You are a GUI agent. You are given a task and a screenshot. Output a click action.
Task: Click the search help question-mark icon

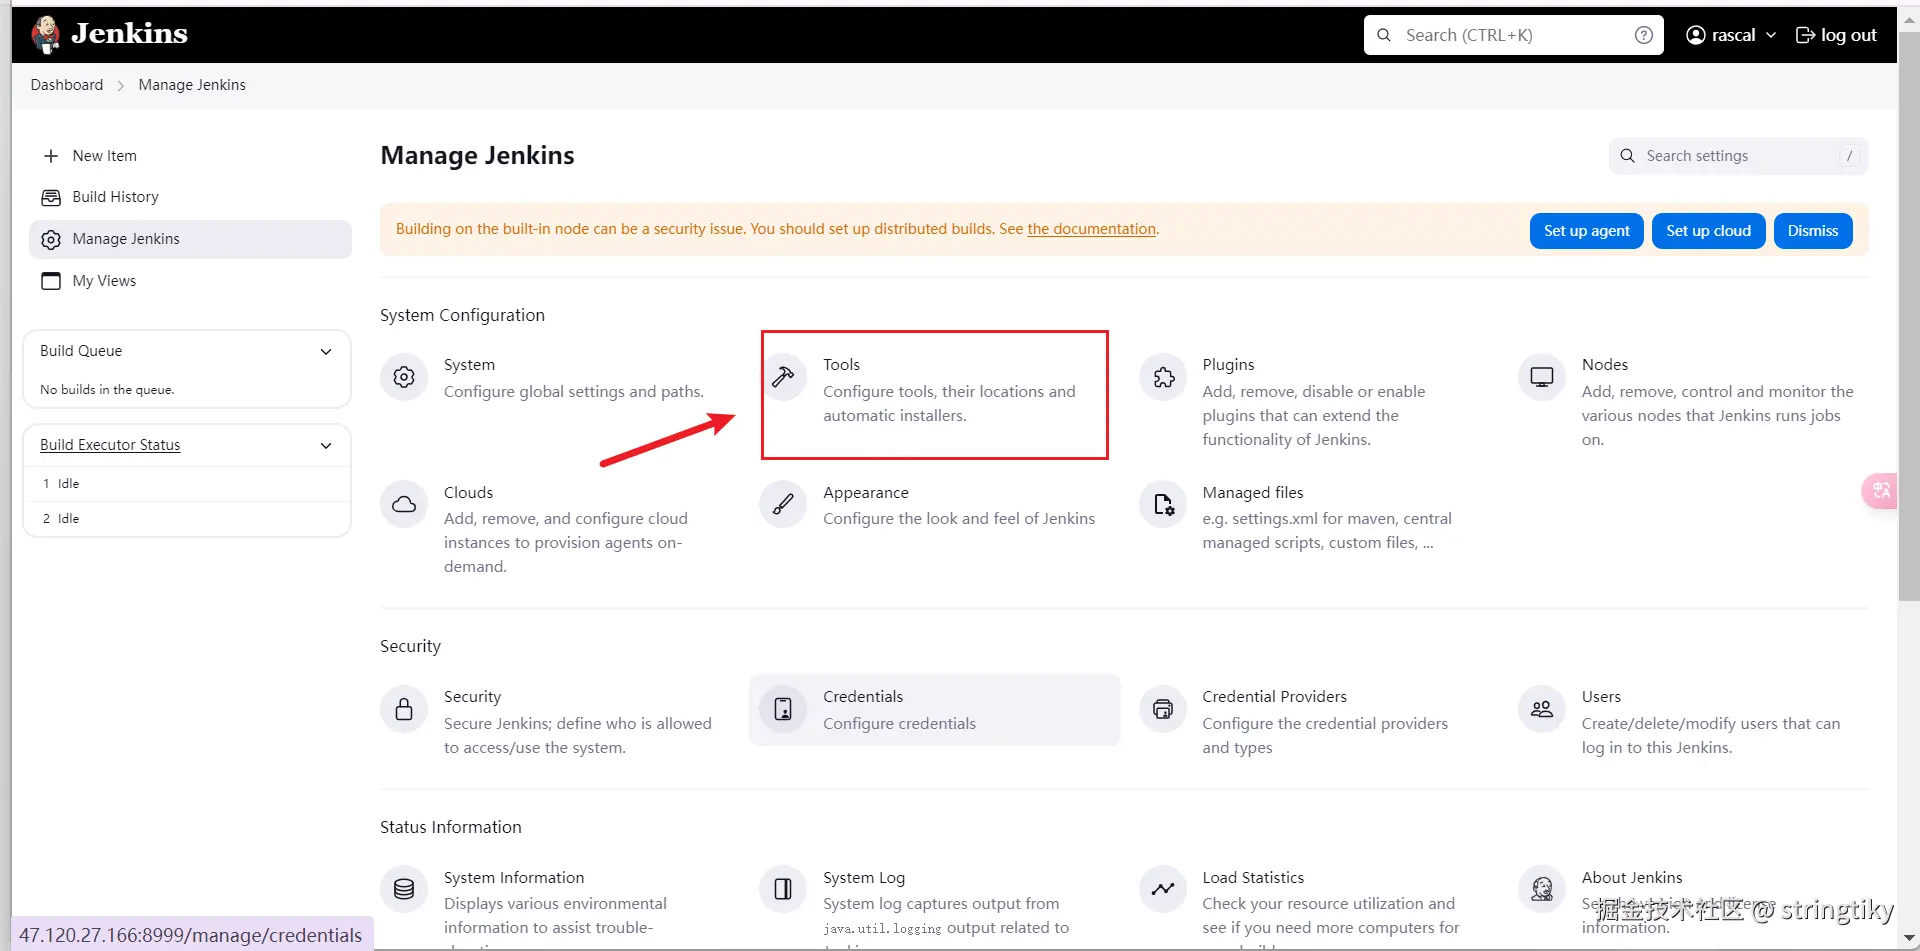[1643, 35]
